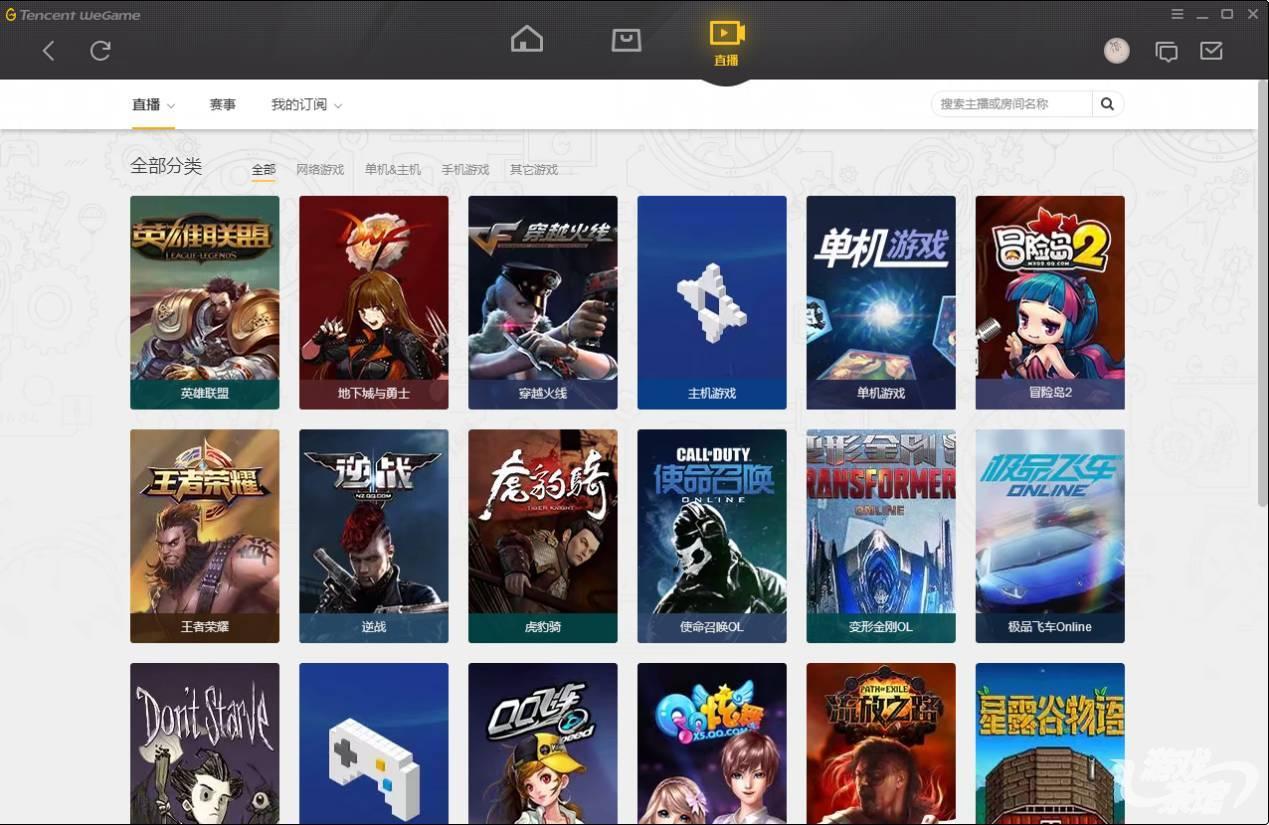
Task: Open the 使命召唤OL game card
Action: tap(712, 536)
